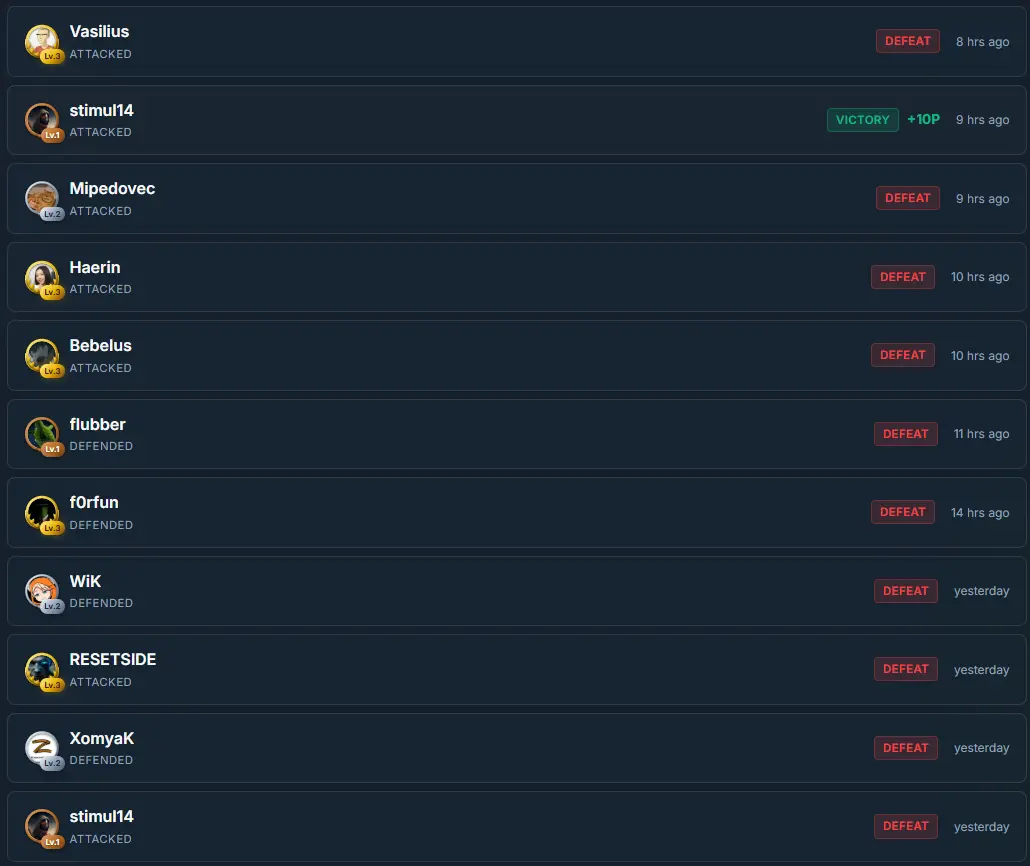Image resolution: width=1030 pixels, height=866 pixels.
Task: Open the Haerin player name link
Action: [95, 267]
